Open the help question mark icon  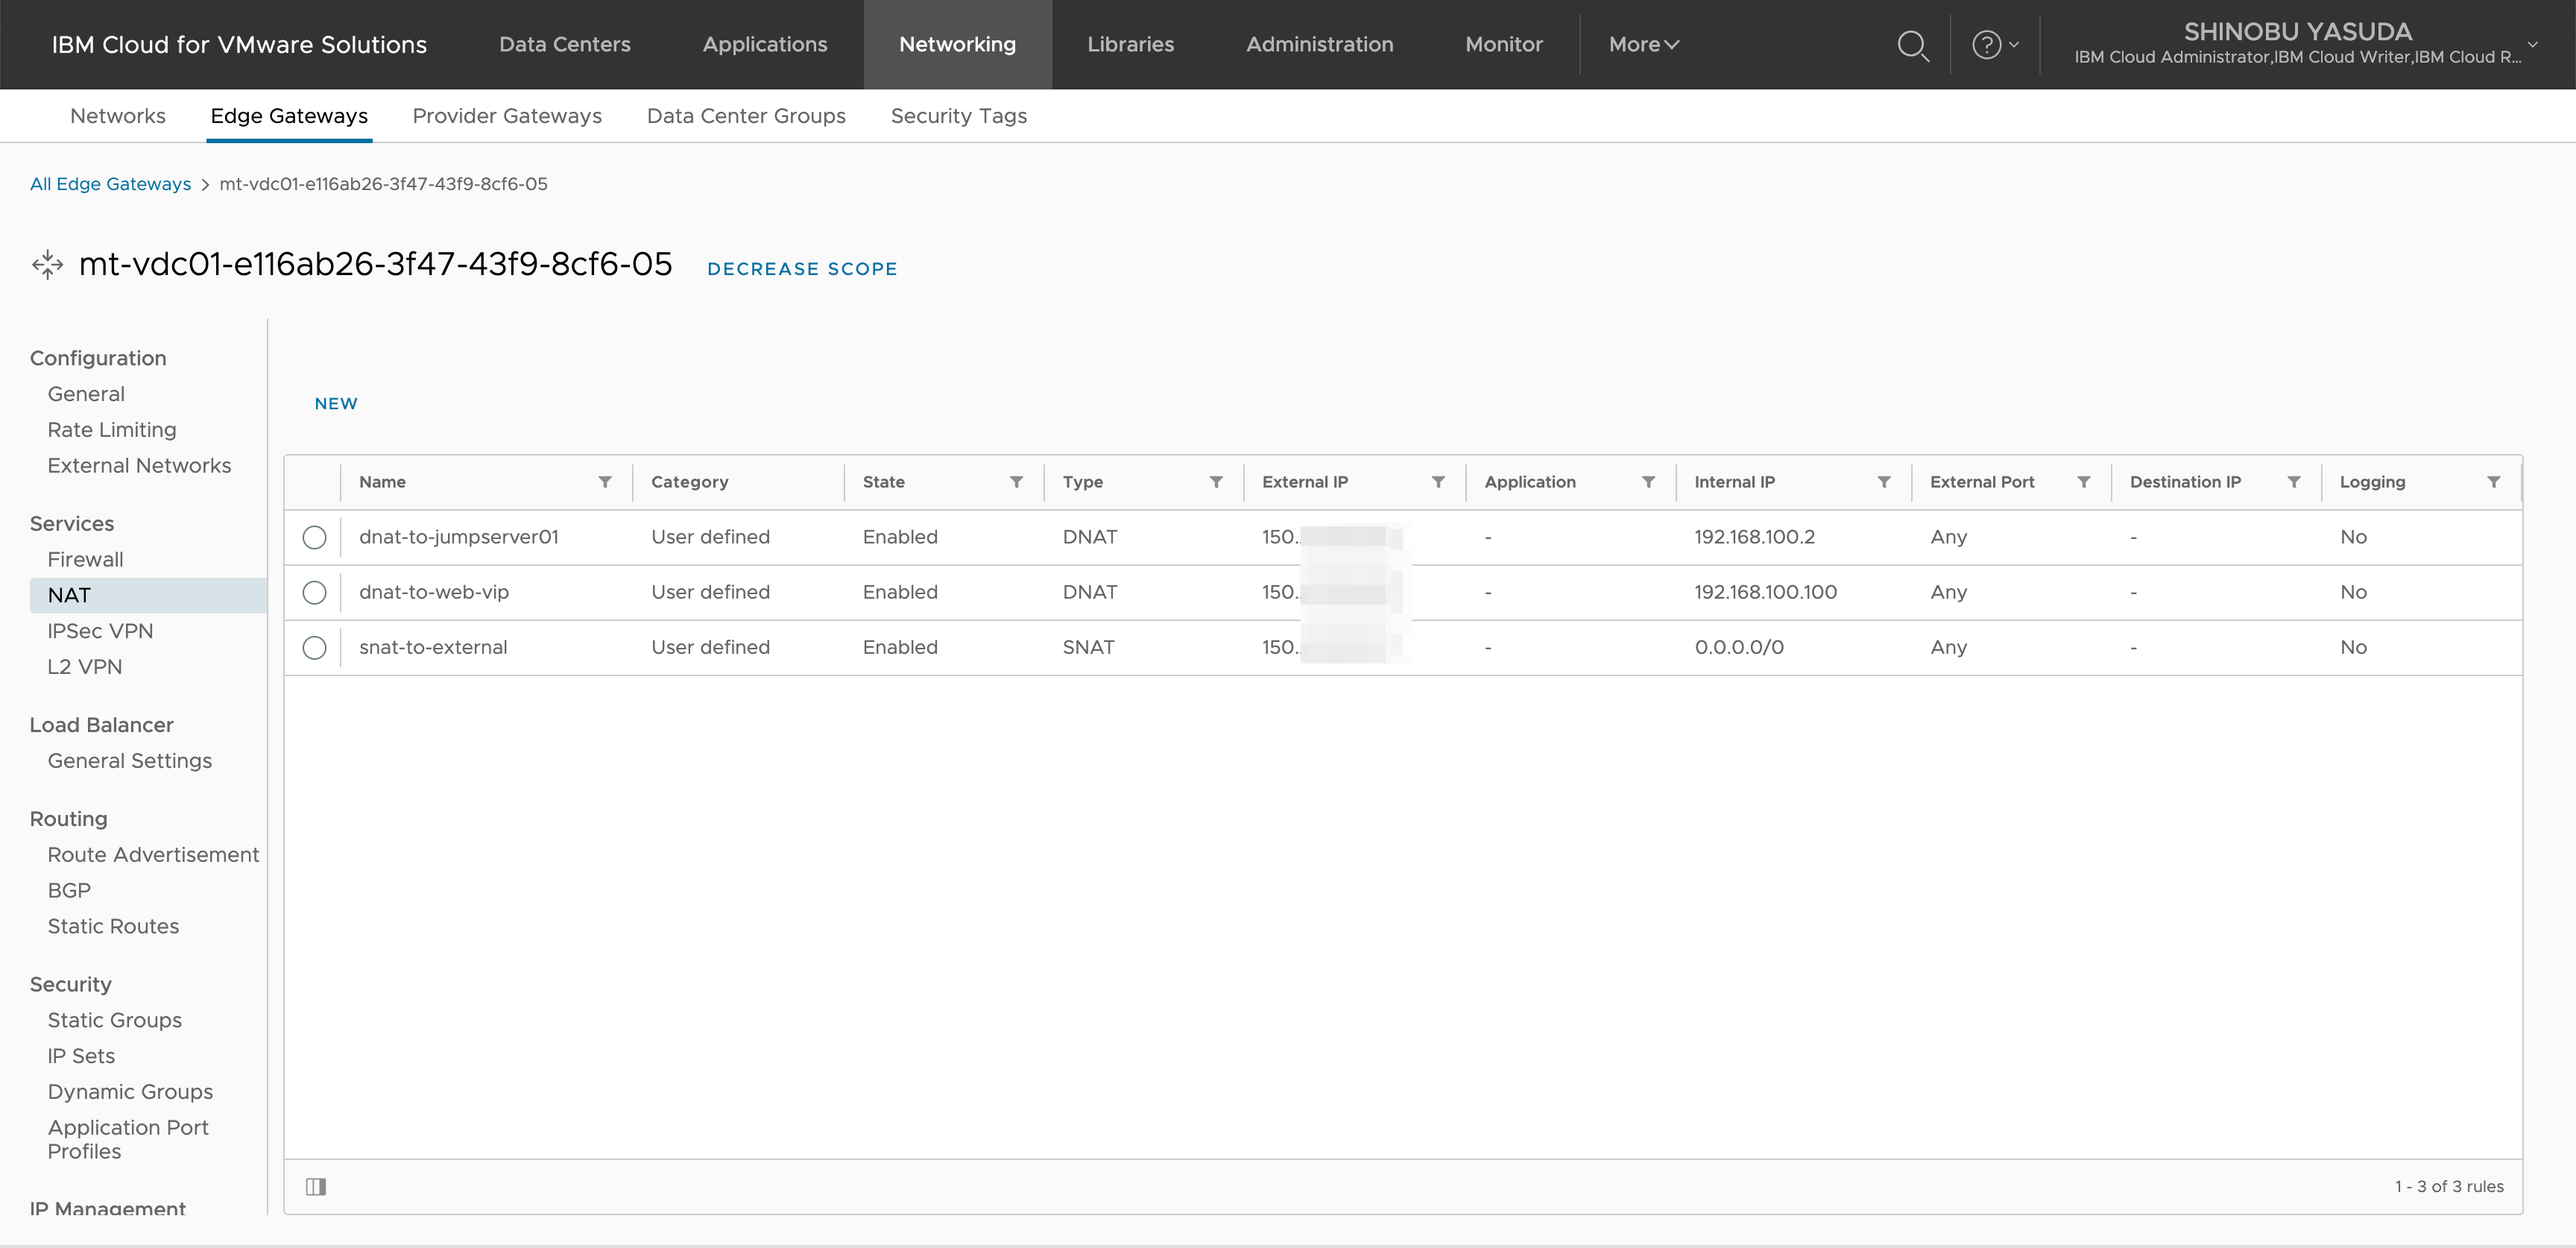coord(1986,45)
